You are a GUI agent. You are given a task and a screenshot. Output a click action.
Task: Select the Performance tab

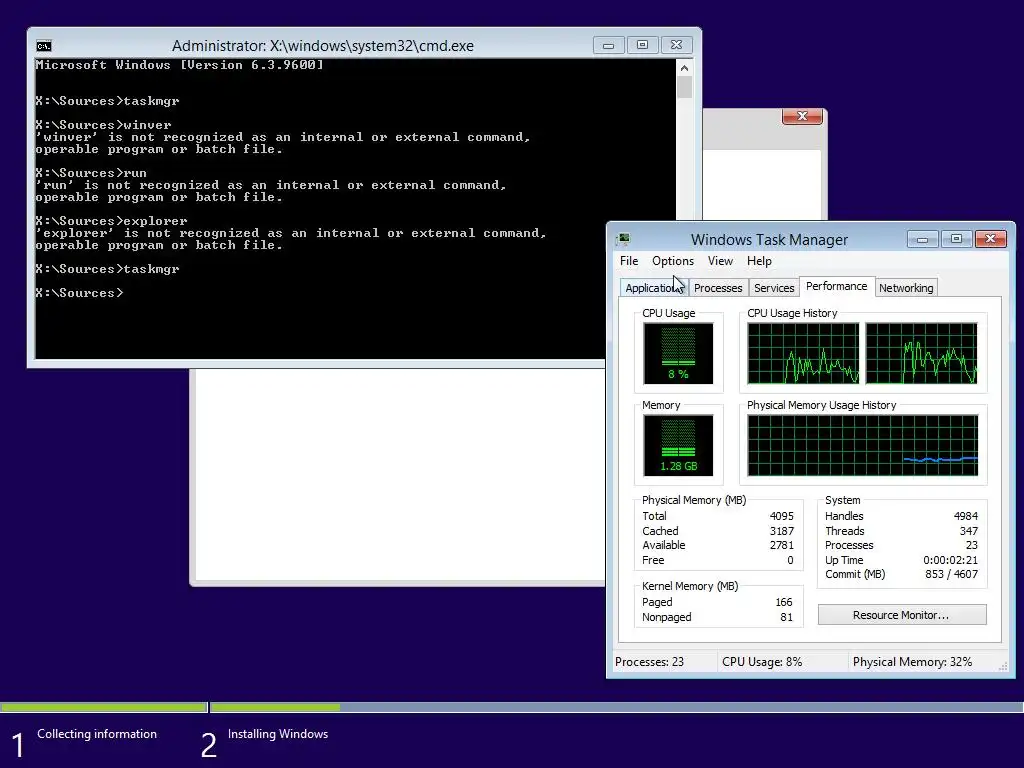pos(837,286)
